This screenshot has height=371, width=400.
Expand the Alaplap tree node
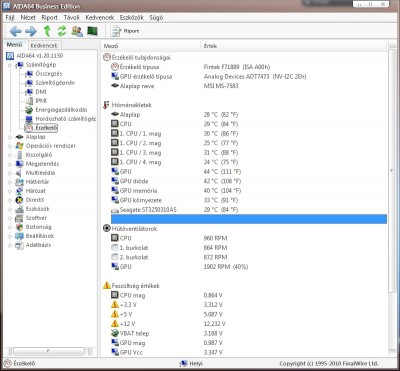click(x=10, y=137)
